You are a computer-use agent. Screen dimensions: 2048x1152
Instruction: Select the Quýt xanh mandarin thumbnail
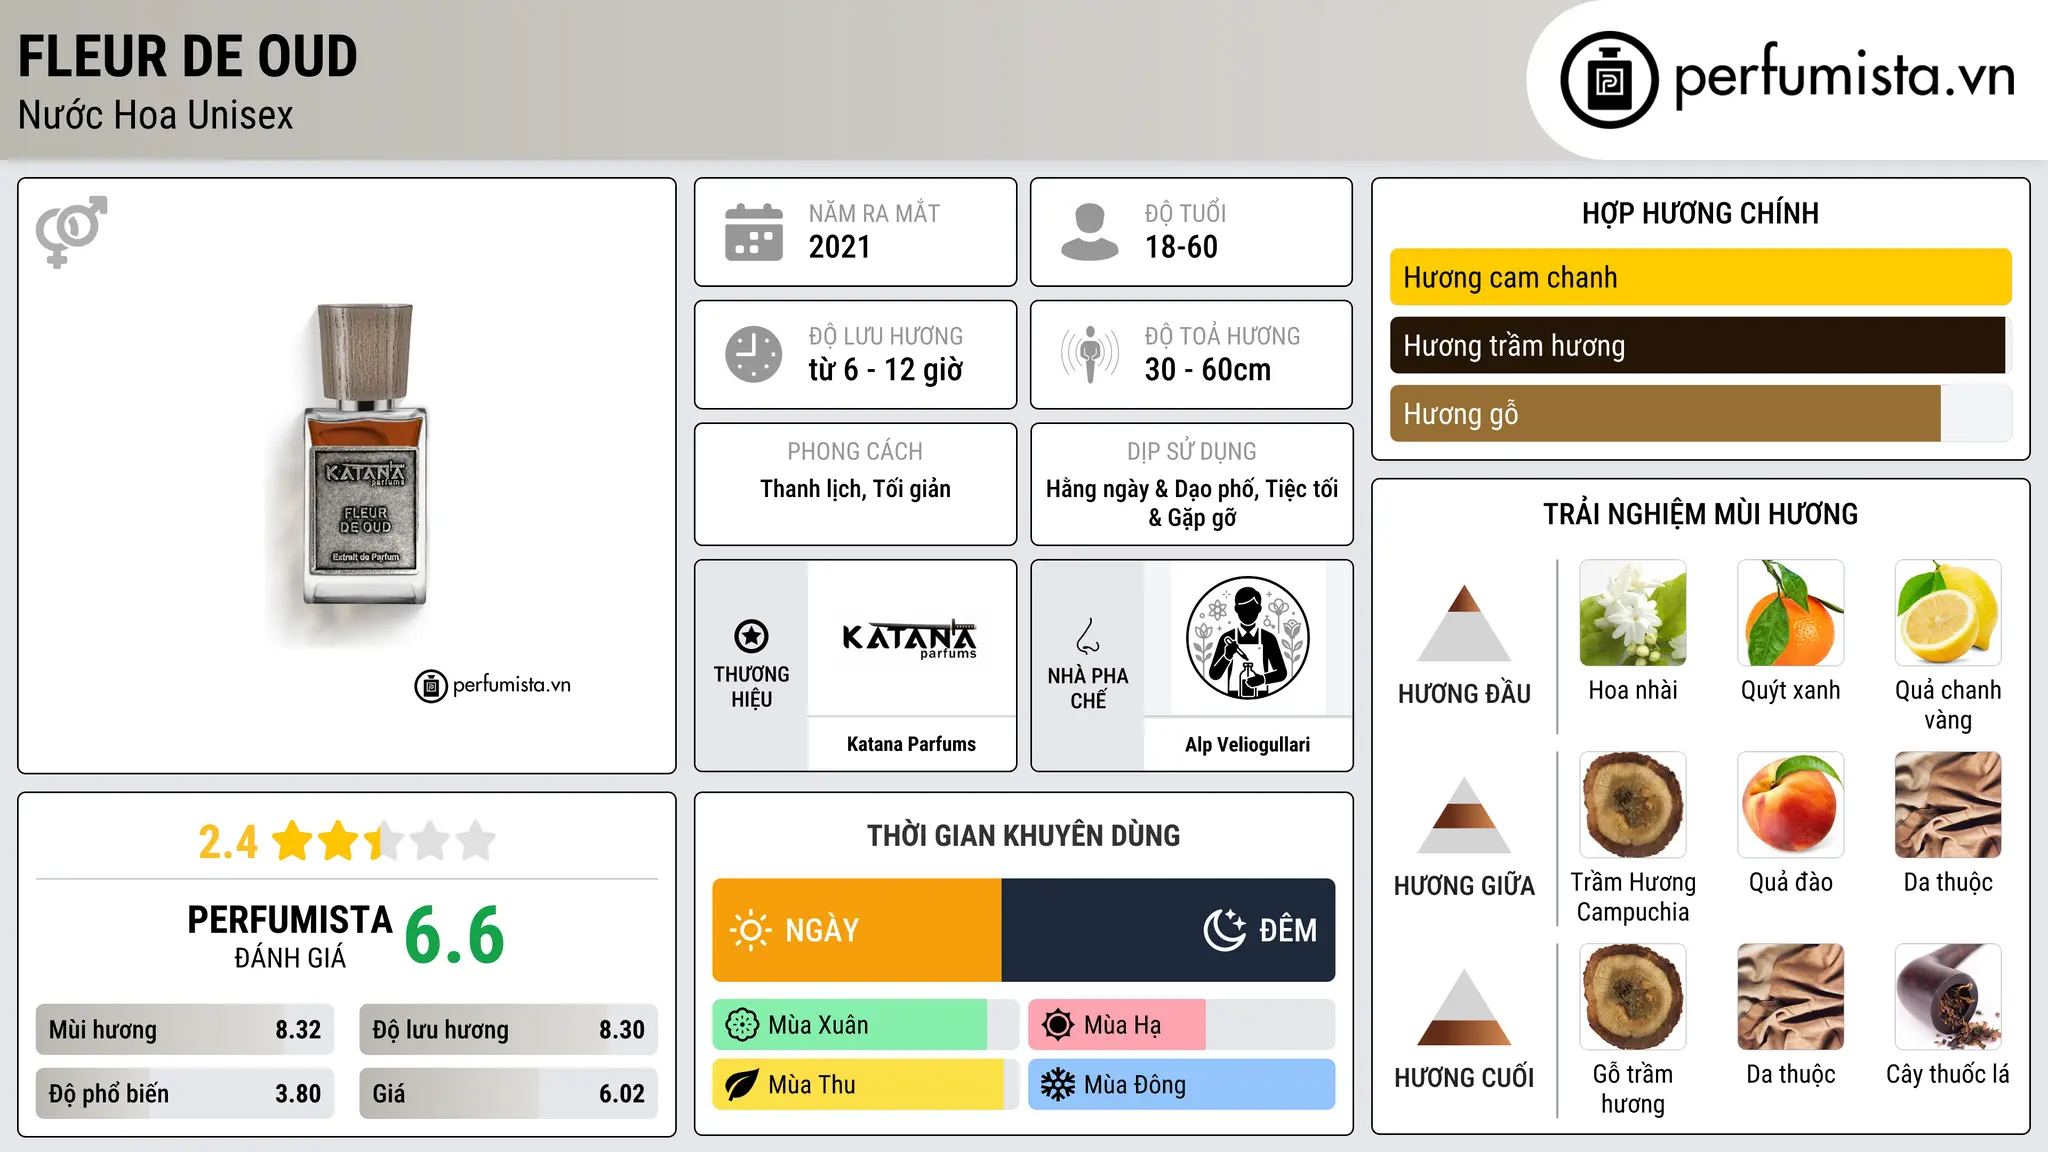[1791, 613]
